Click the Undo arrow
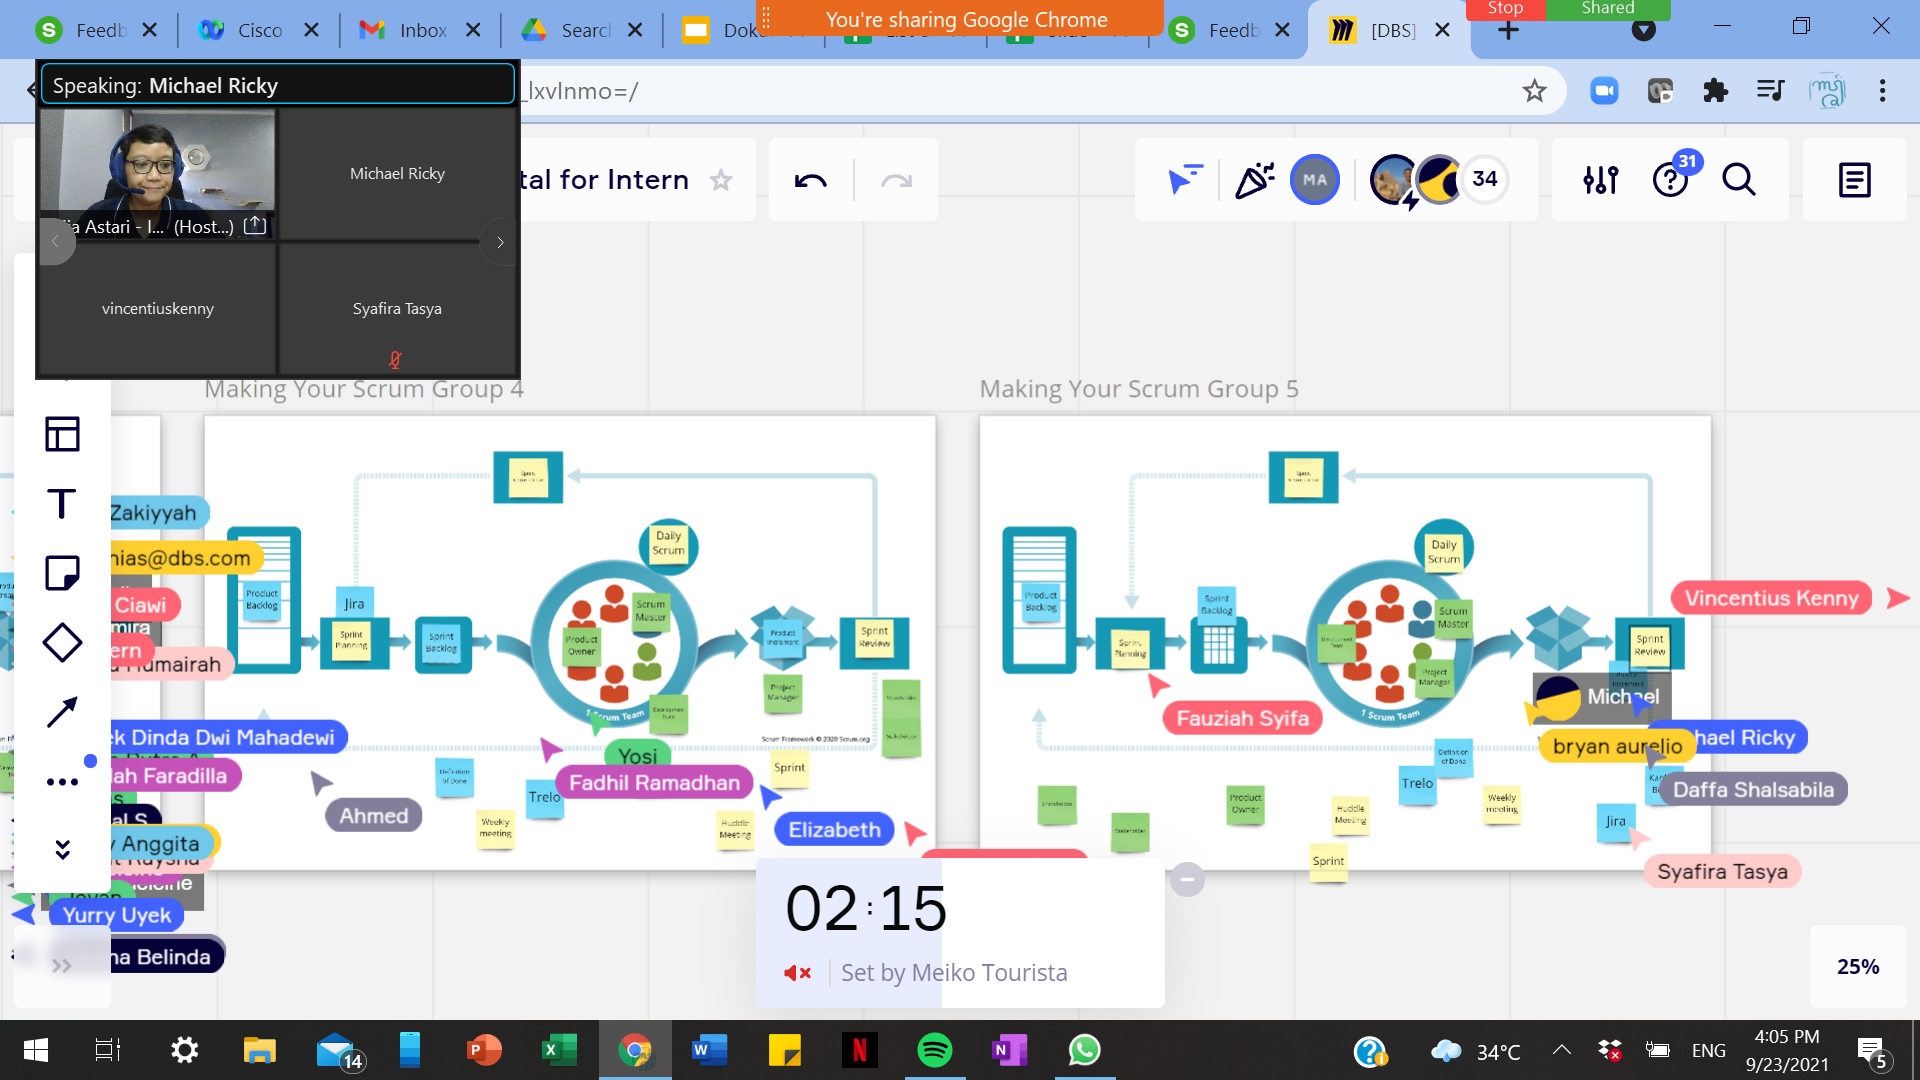 810,181
